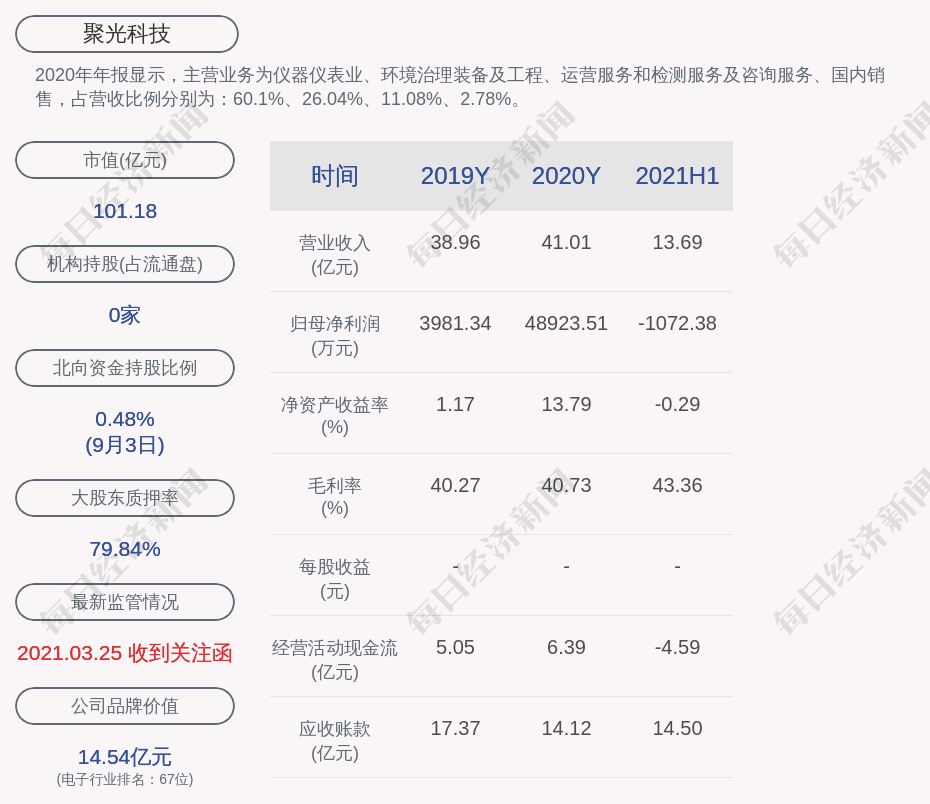This screenshot has width=930, height=804.
Task: Select the 市值(亿元) label pill
Action: 125,160
